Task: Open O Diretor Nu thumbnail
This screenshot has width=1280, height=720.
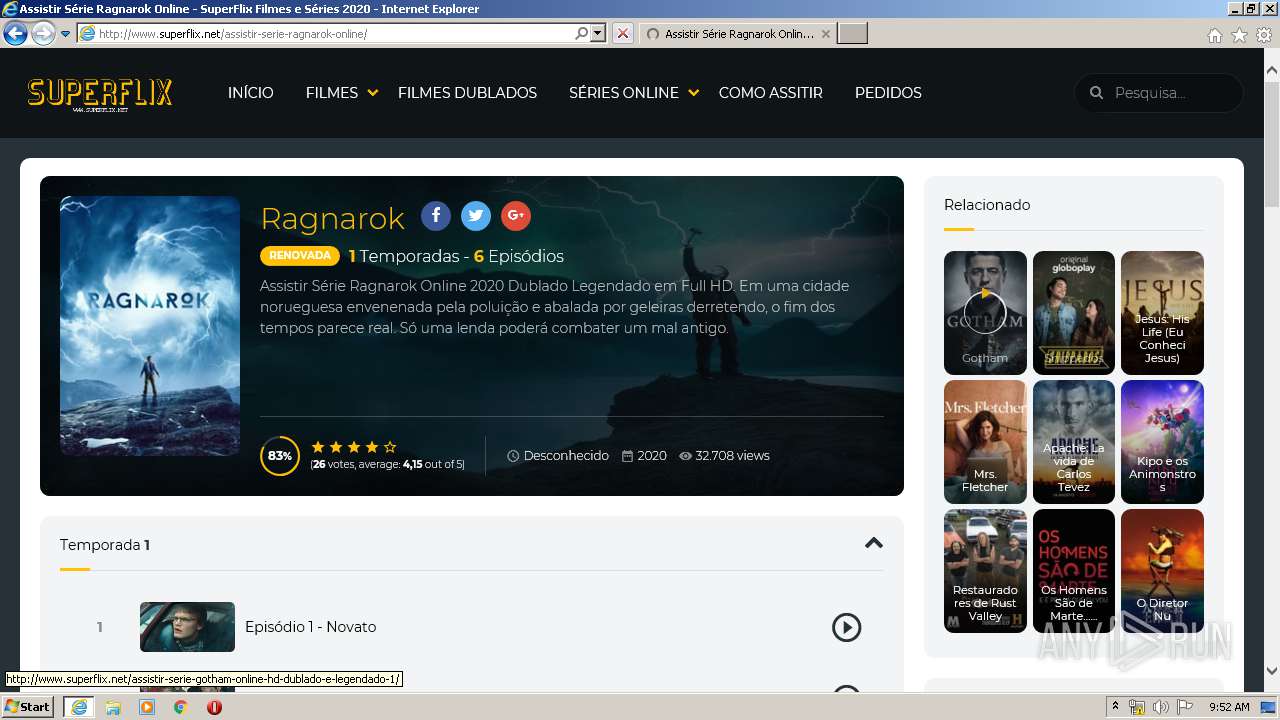Action: [x=1162, y=571]
